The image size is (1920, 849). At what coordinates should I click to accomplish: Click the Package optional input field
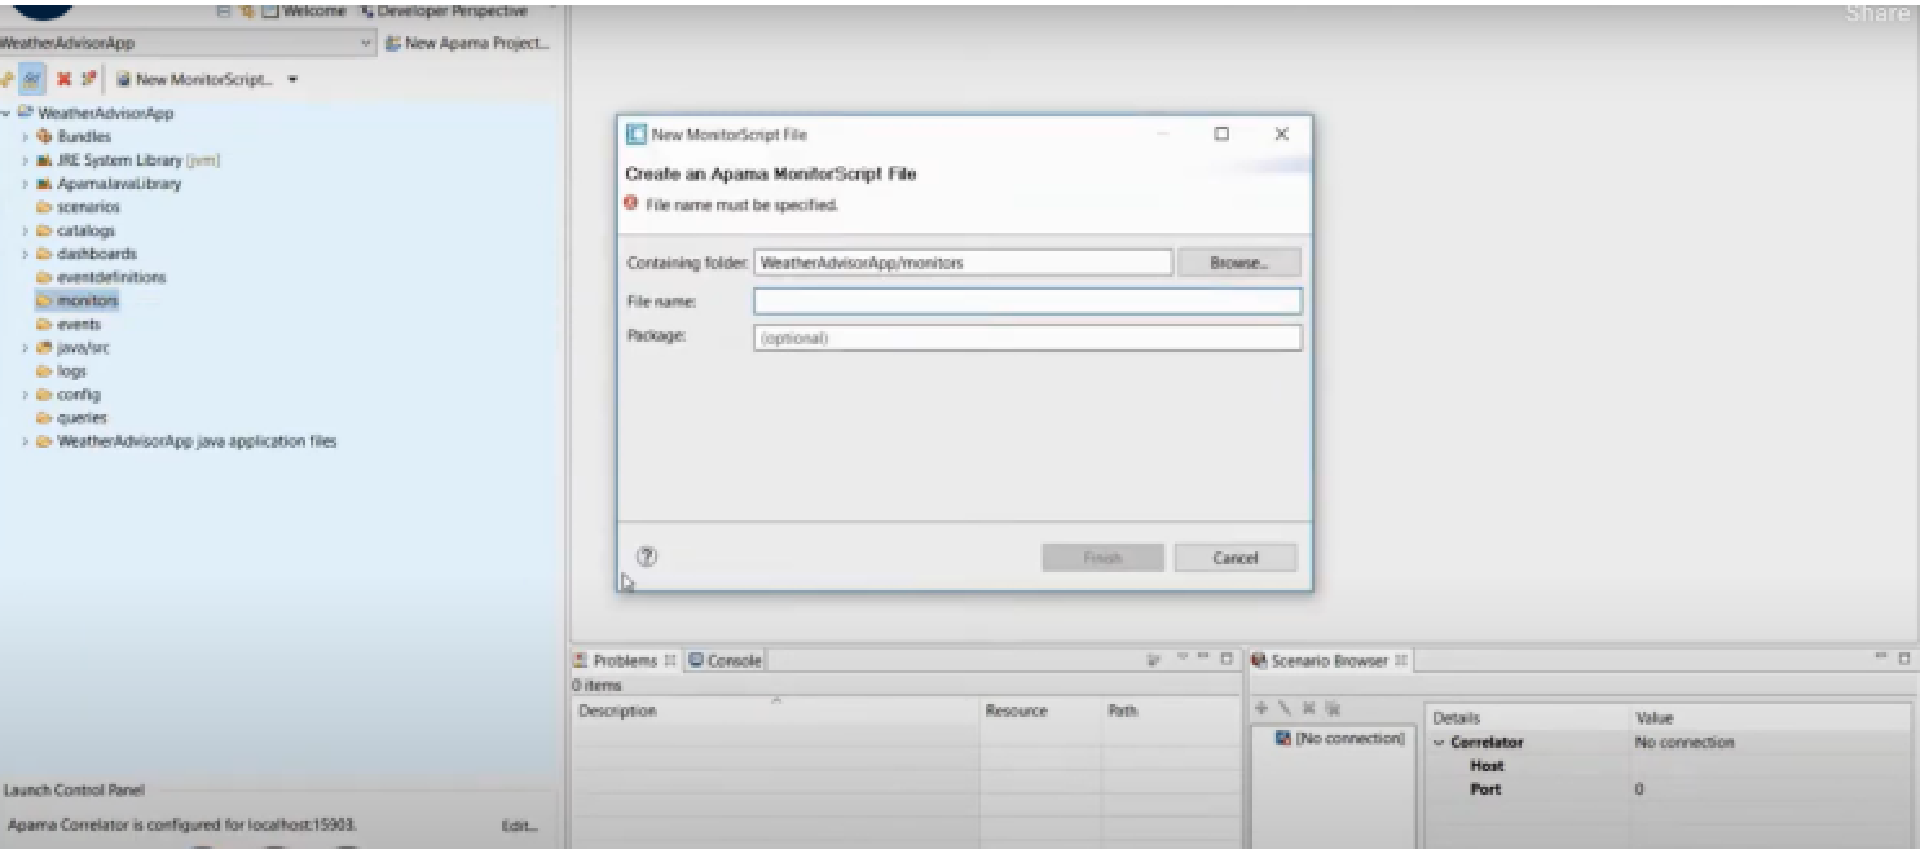[1027, 338]
